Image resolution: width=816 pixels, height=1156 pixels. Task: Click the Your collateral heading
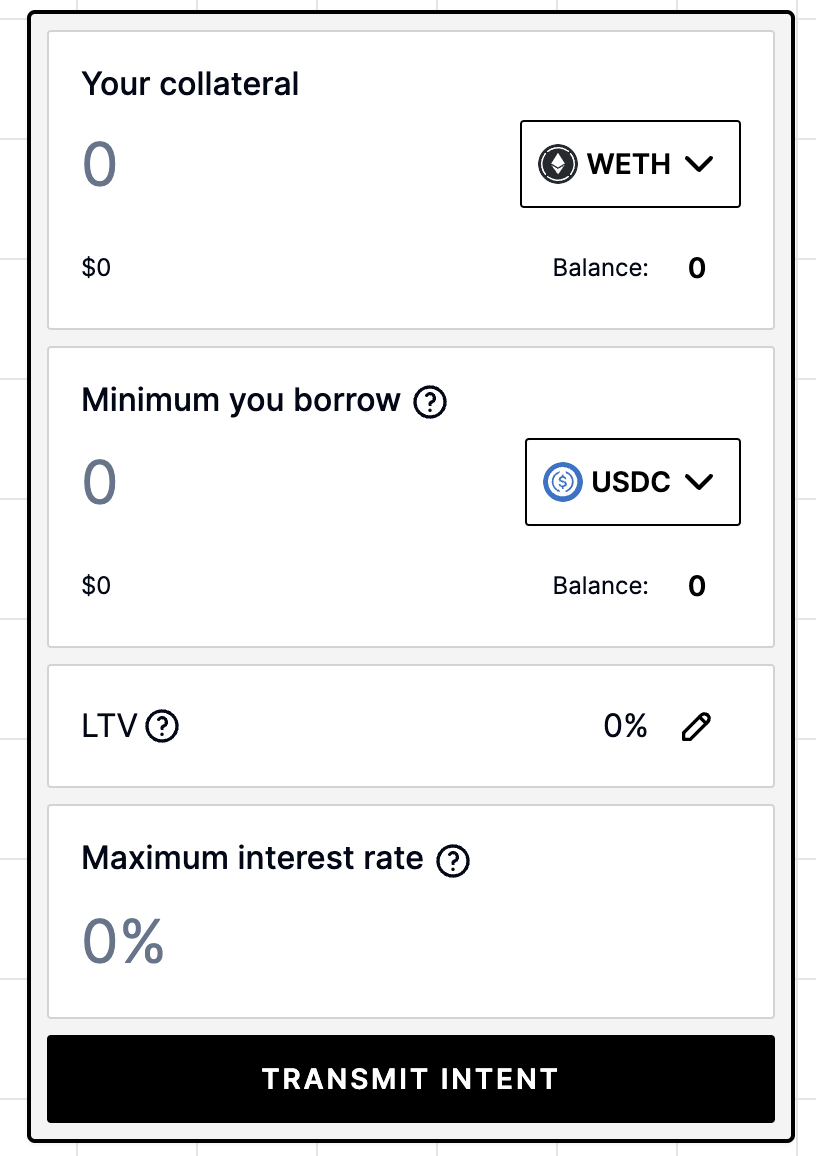(x=190, y=83)
